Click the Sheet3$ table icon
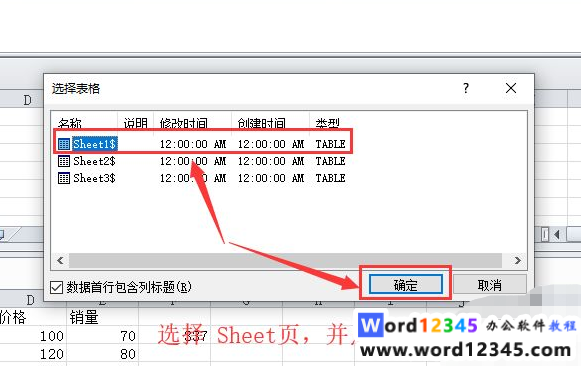This screenshot has height=366, width=581. [x=64, y=178]
